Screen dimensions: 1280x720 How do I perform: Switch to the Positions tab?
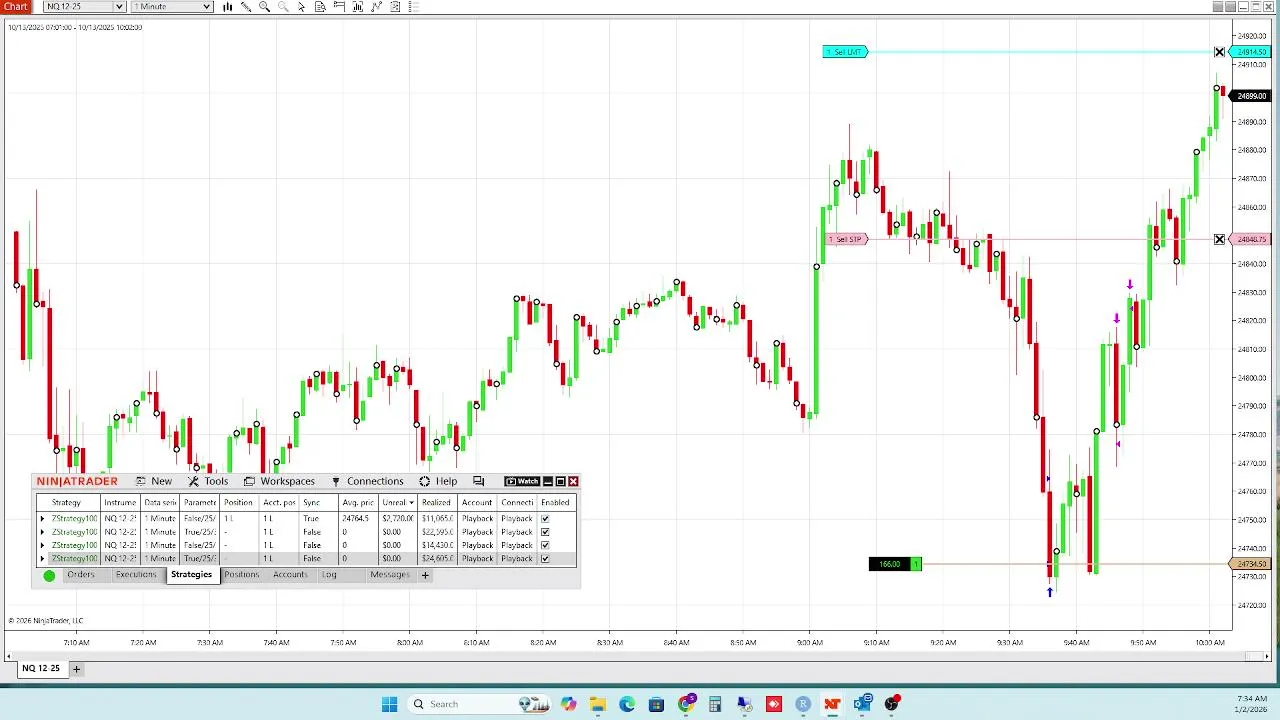tap(241, 575)
